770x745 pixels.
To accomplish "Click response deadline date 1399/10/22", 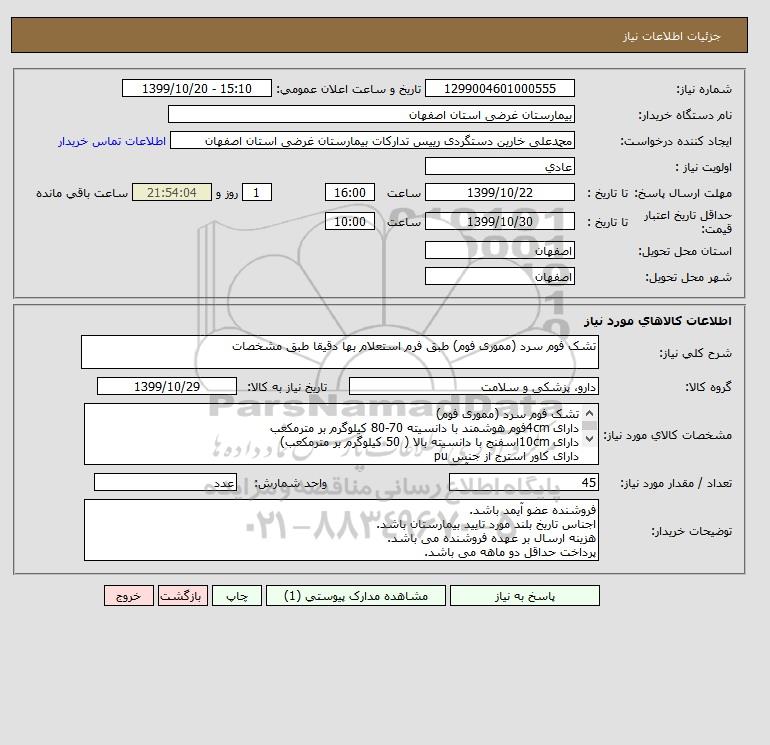I will click(499, 193).
